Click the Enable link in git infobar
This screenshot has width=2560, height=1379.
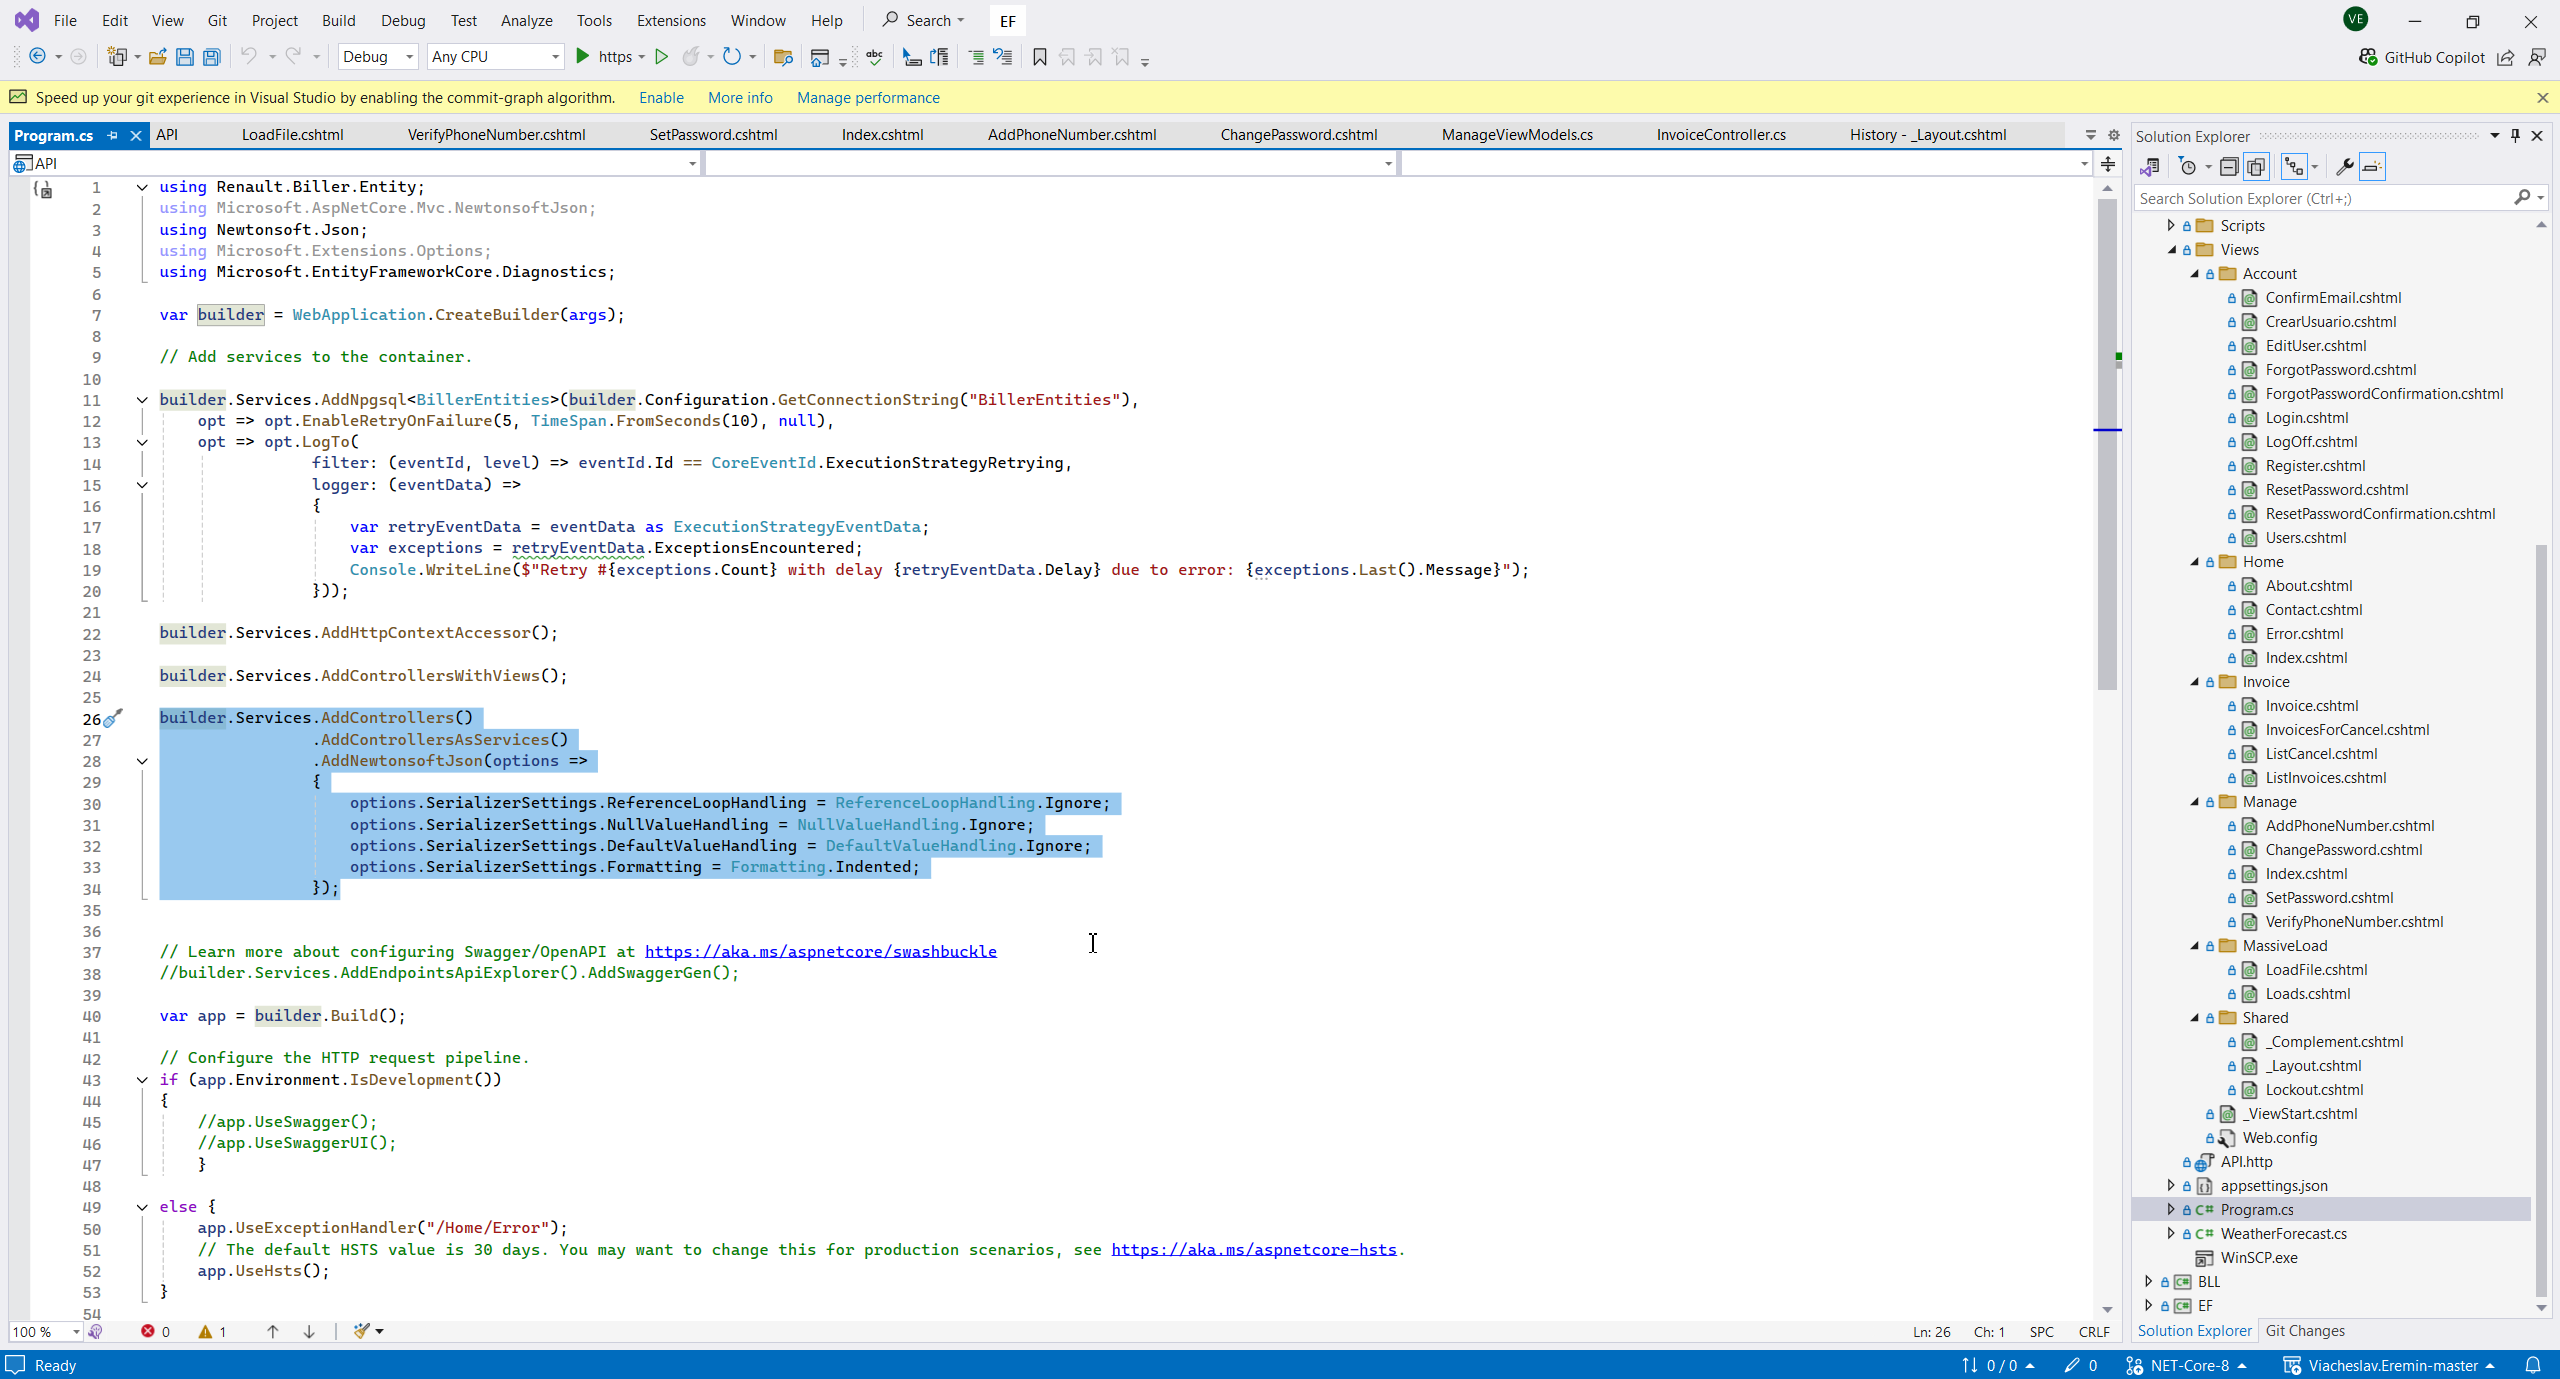pos(661,98)
